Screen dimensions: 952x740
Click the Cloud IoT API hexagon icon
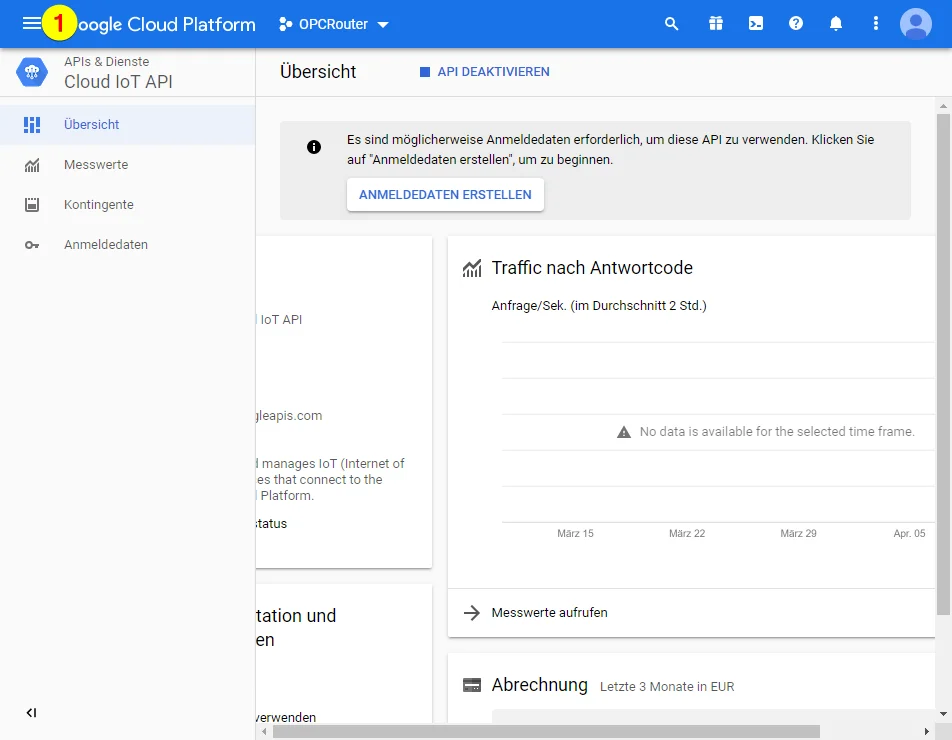32,72
